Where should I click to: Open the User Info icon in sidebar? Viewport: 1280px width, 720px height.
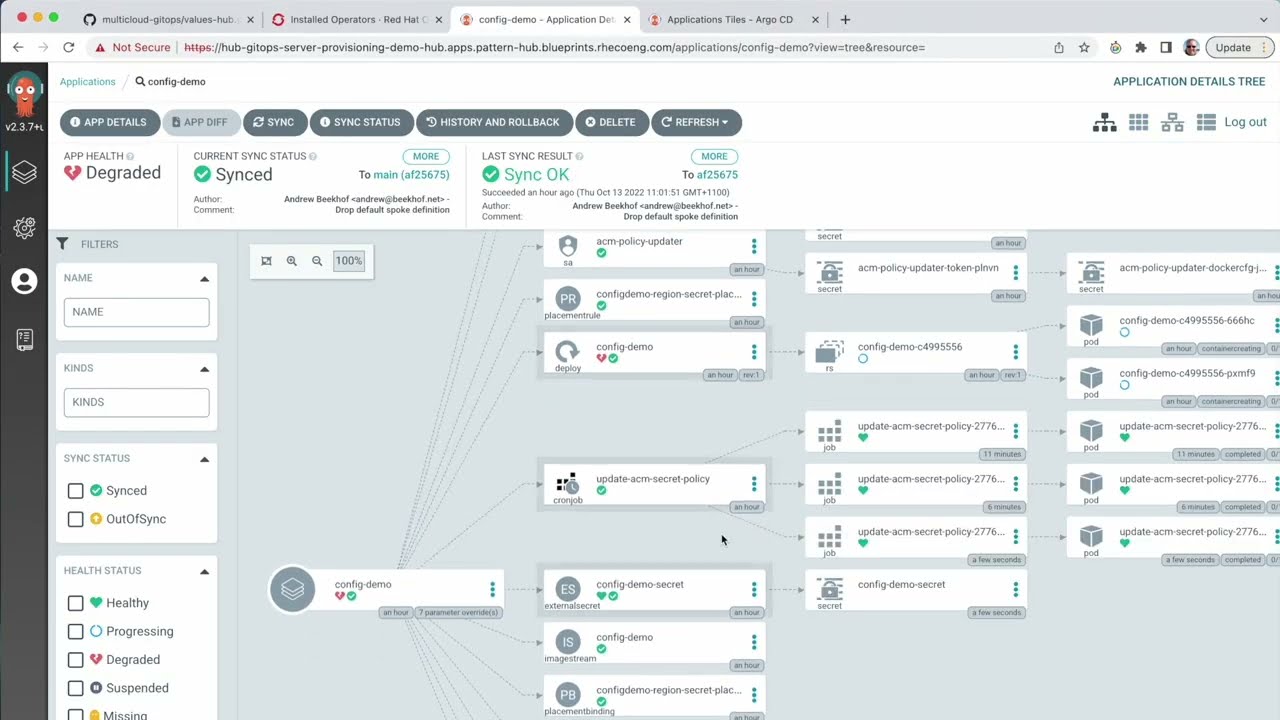pos(24,282)
